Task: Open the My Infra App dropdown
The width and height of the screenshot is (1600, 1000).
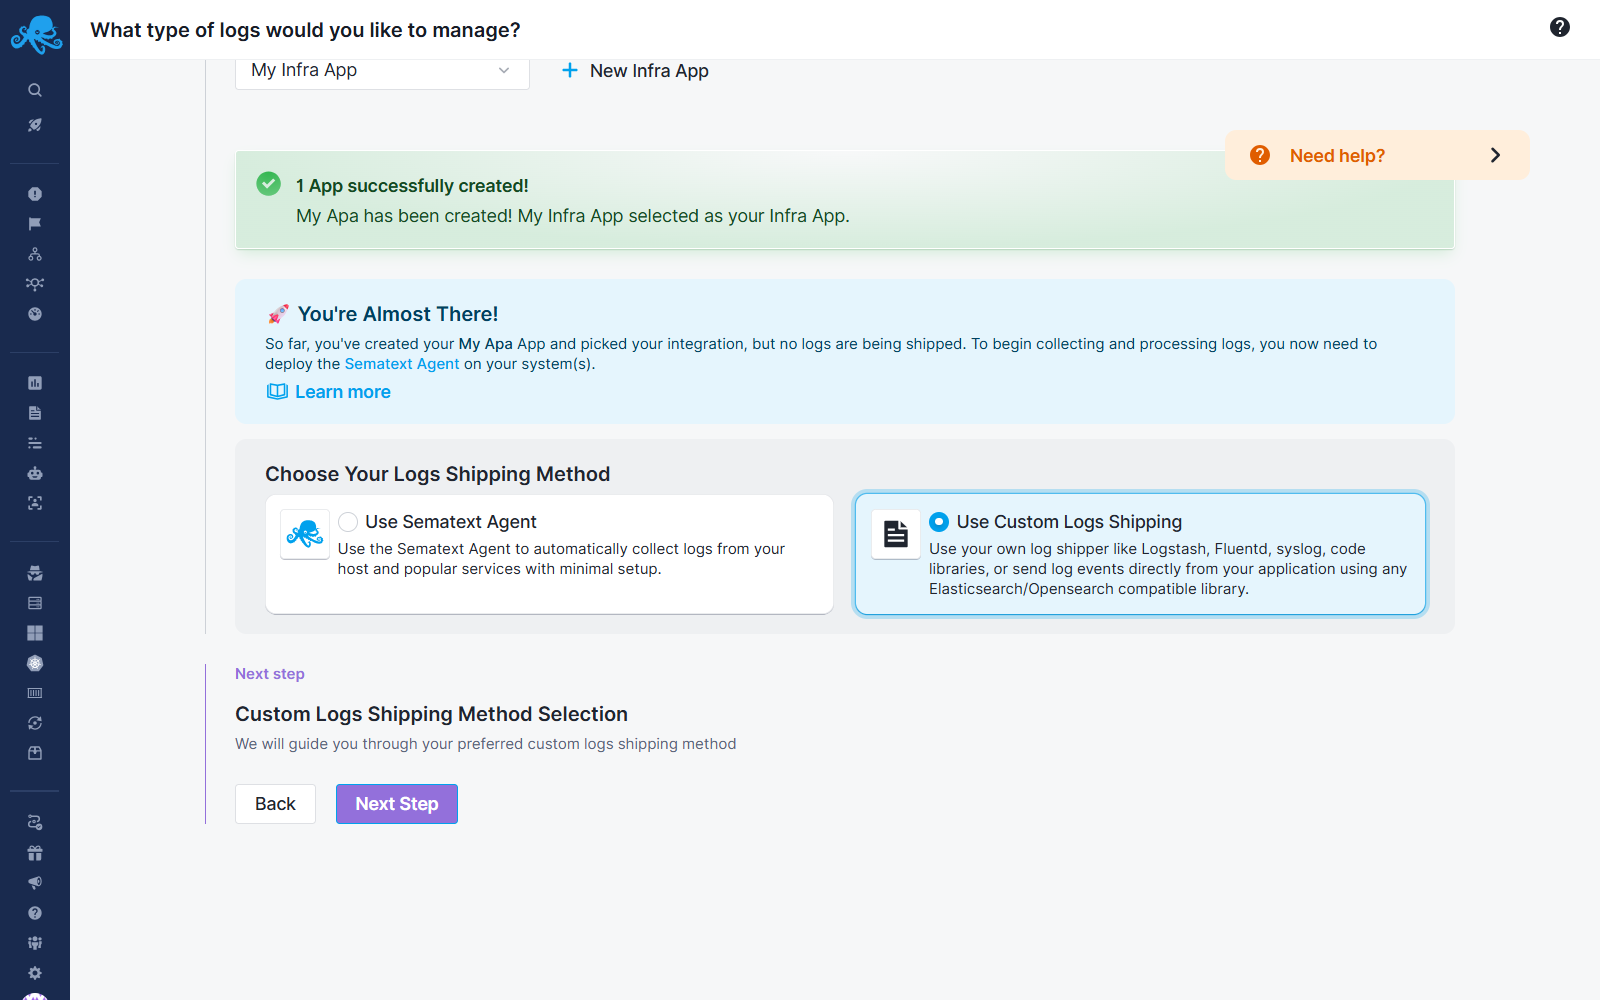Action: (x=381, y=70)
